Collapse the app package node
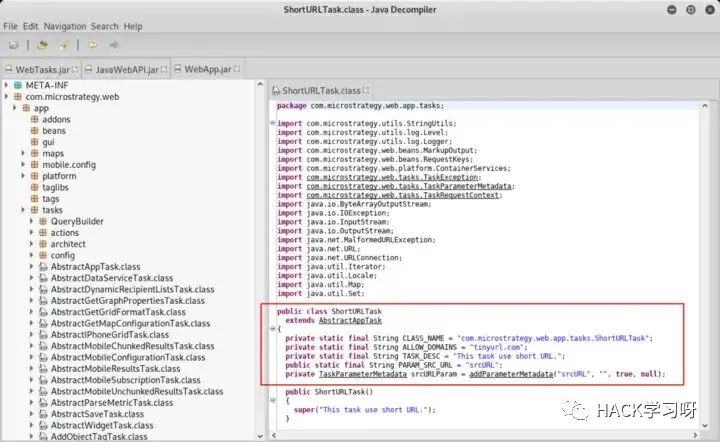Image resolution: width=720 pixels, height=442 pixels. pyautogui.click(x=15, y=108)
